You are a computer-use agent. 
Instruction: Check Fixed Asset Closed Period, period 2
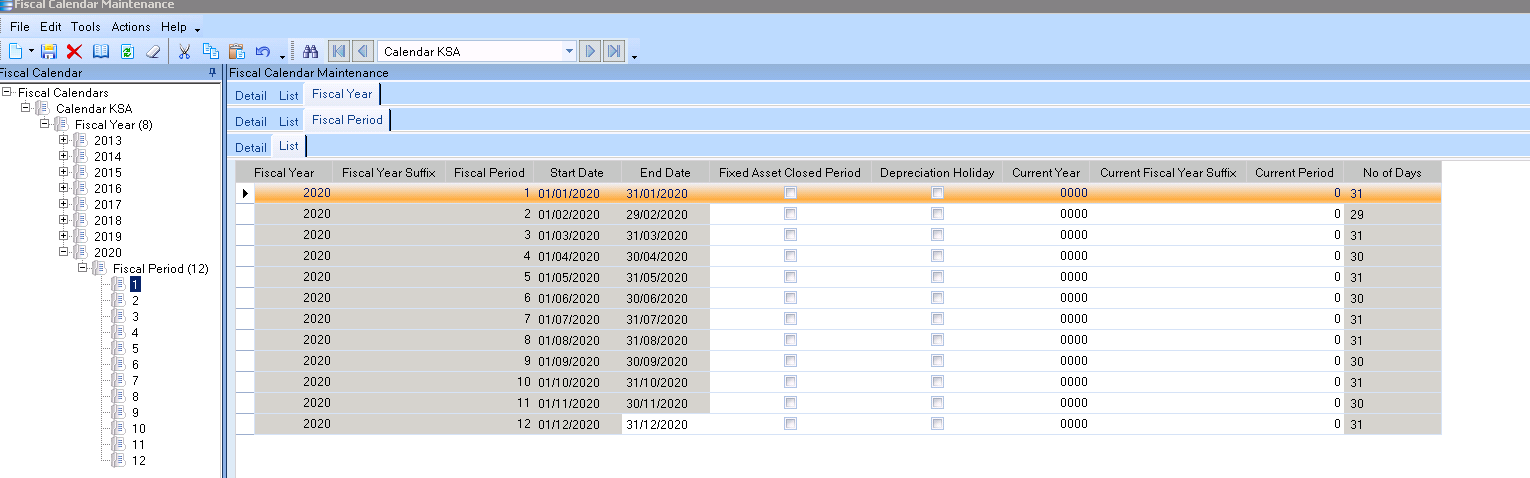click(x=791, y=214)
